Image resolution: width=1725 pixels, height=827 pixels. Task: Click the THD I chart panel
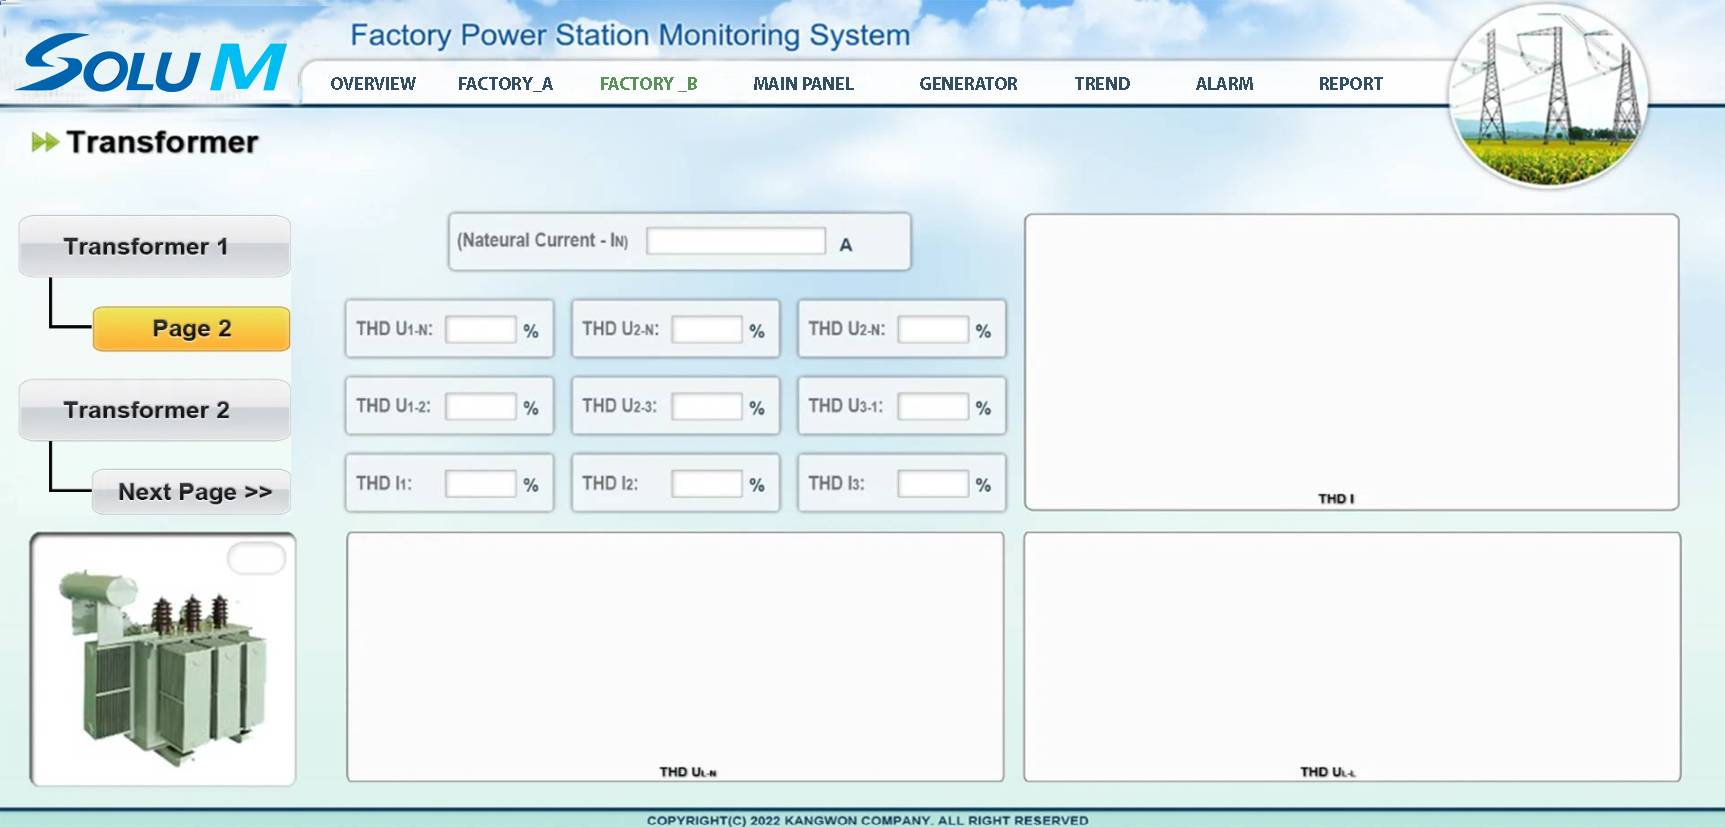(x=1351, y=362)
